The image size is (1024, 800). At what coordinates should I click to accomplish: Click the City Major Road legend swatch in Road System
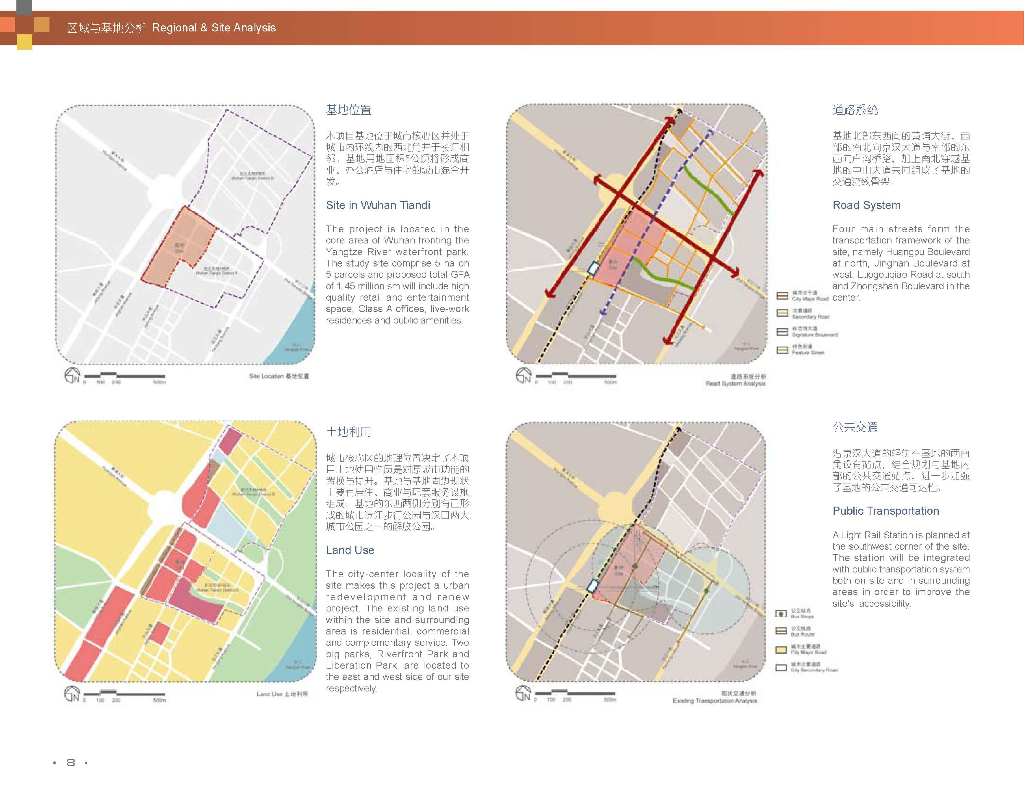click(782, 296)
